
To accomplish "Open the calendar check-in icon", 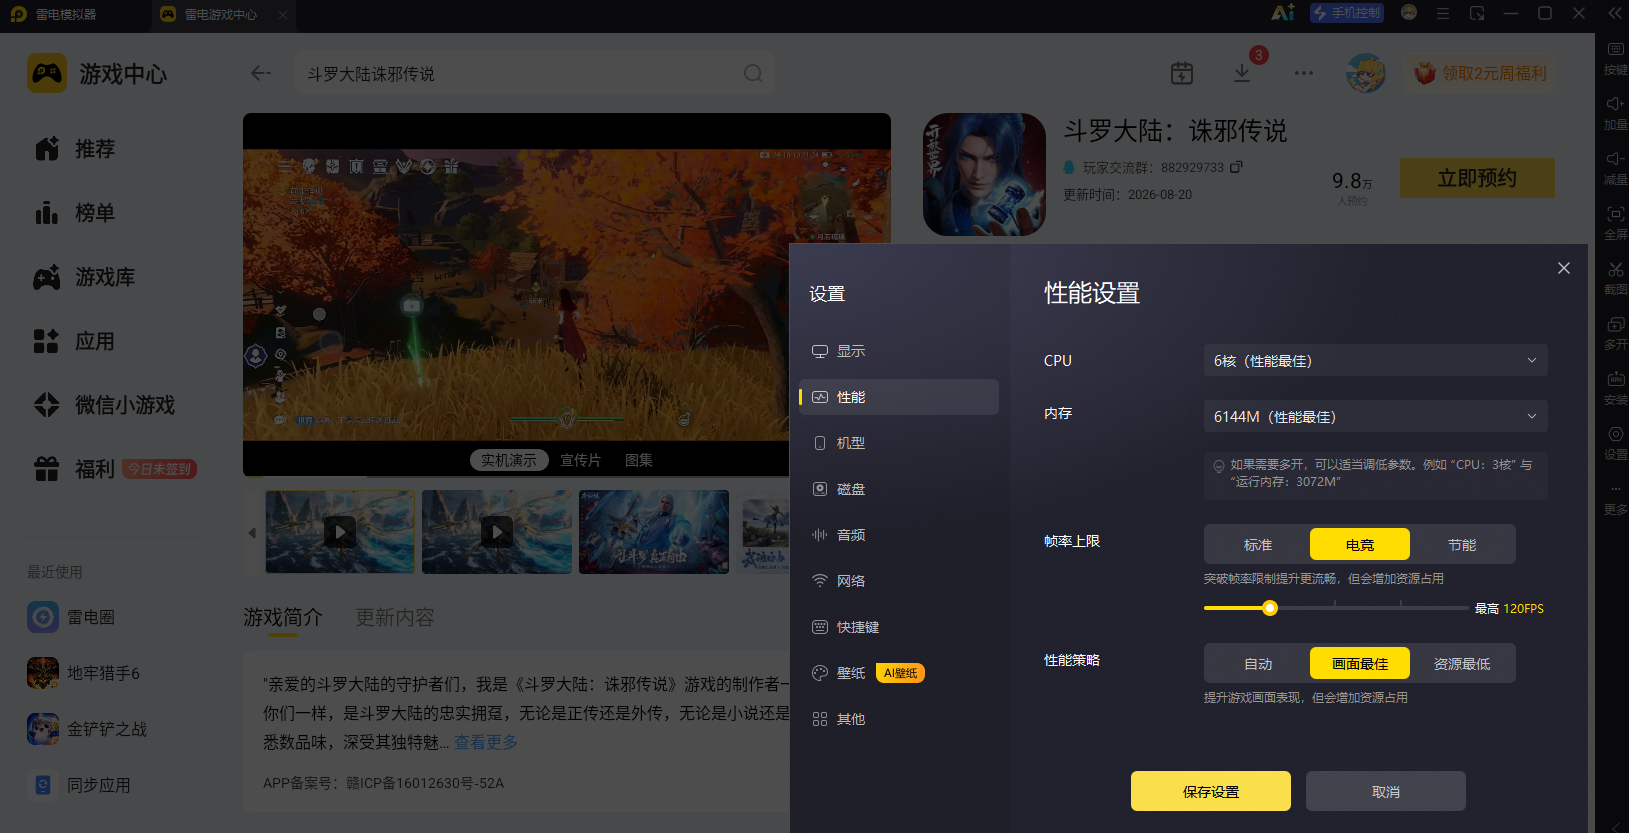I will coord(1182,73).
